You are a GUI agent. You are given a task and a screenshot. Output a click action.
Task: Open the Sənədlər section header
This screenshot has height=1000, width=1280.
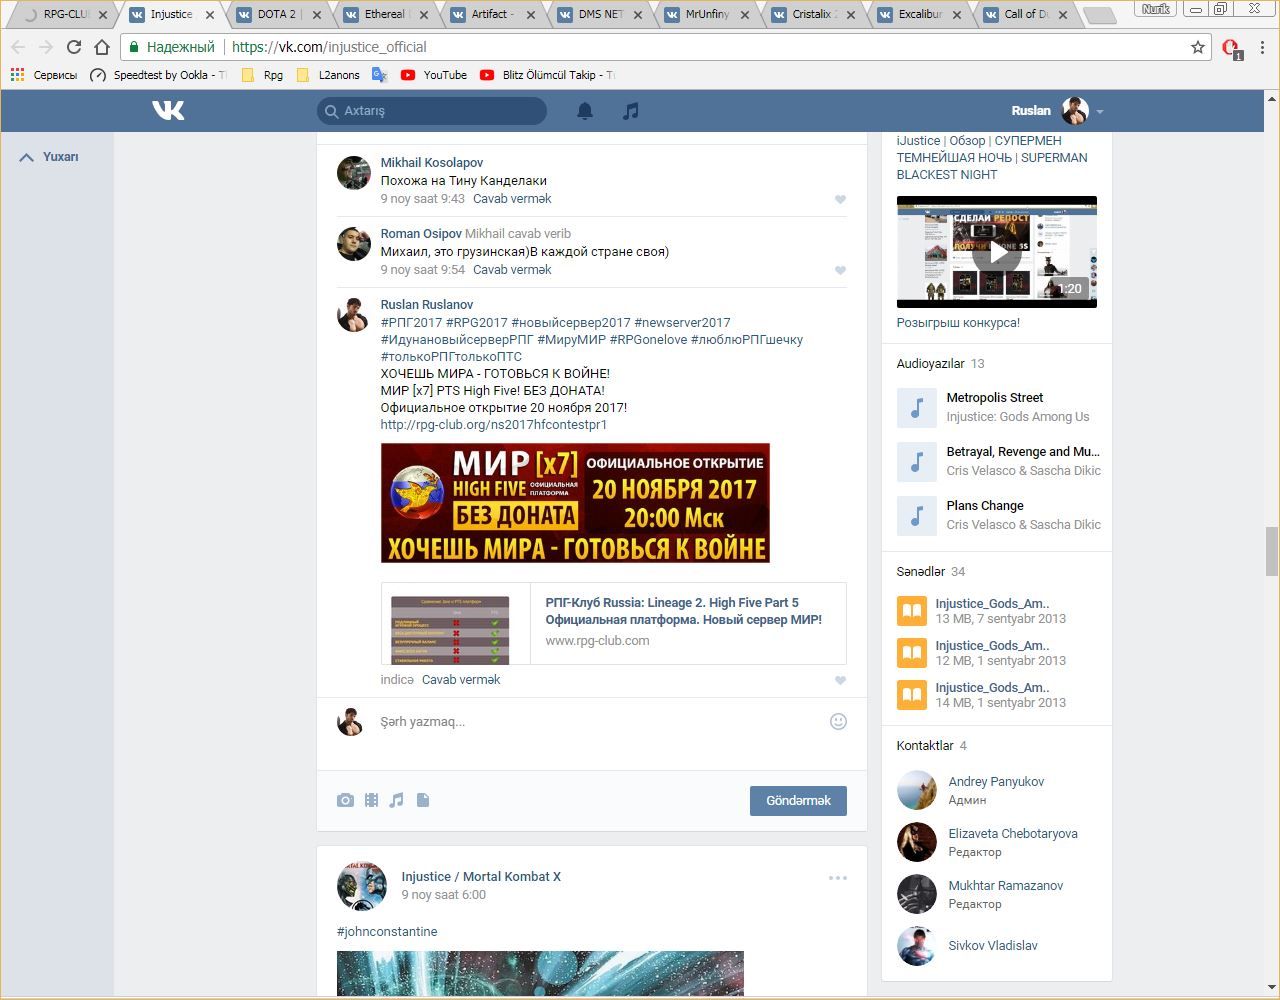click(921, 572)
